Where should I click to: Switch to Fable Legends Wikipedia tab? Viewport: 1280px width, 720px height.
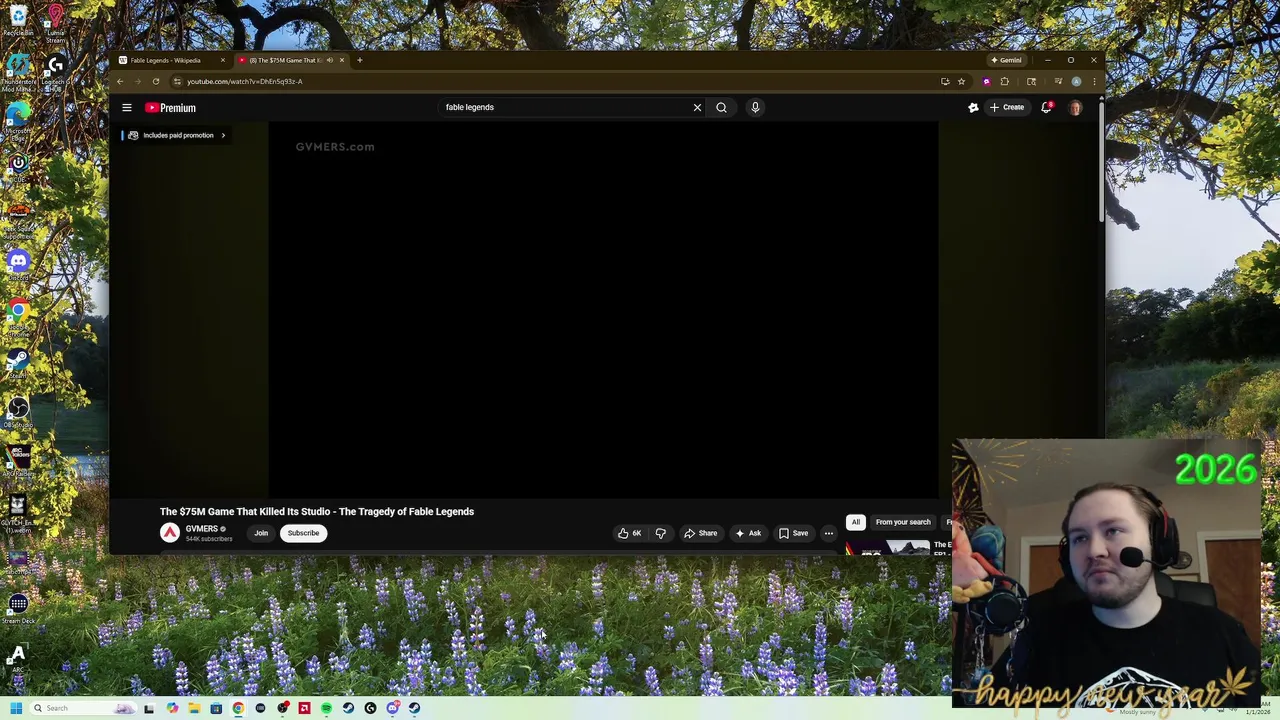tap(165, 60)
